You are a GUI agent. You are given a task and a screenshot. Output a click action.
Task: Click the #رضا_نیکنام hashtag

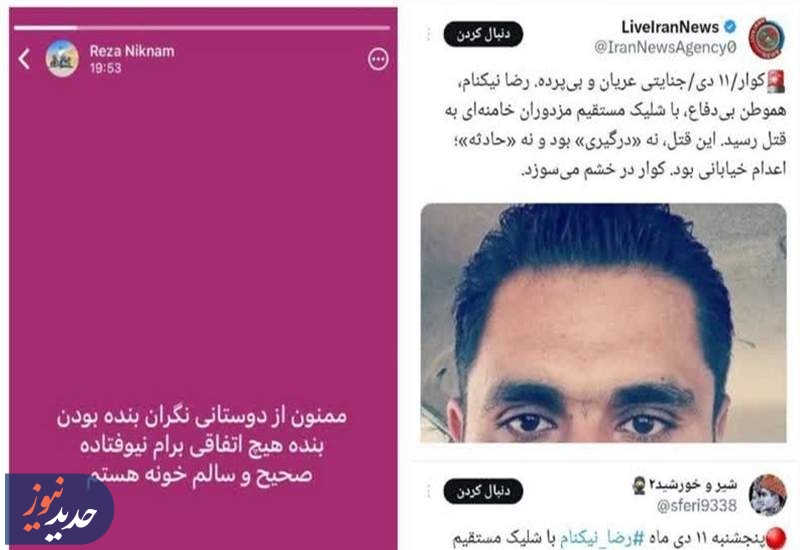coord(602,538)
